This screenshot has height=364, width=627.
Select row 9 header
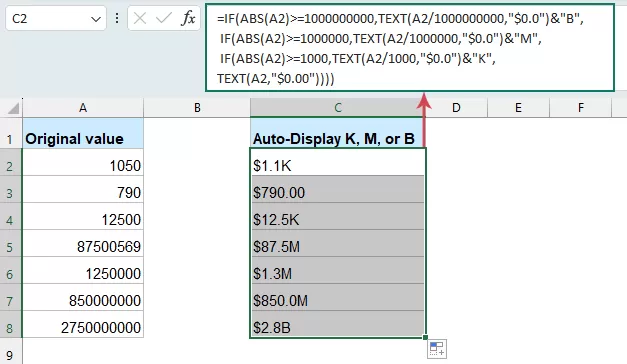point(10,351)
